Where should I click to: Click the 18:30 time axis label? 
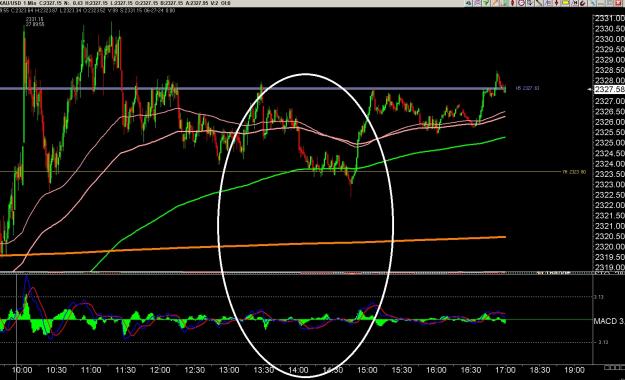tap(540, 370)
